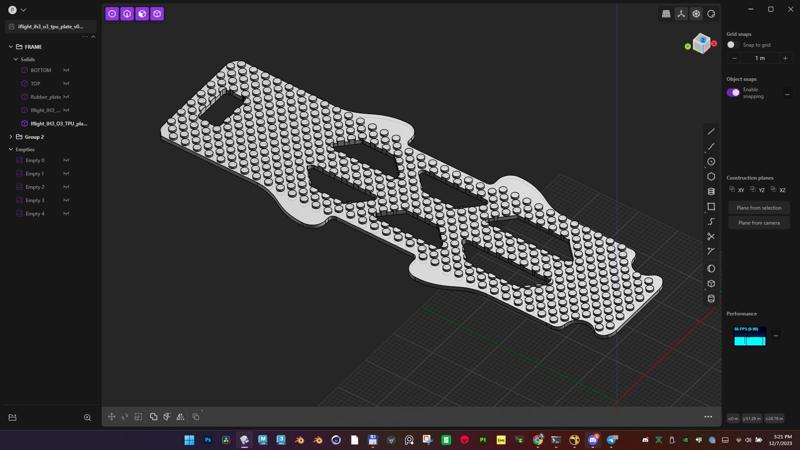
Task: Increase grid size with plus button
Action: click(785, 58)
